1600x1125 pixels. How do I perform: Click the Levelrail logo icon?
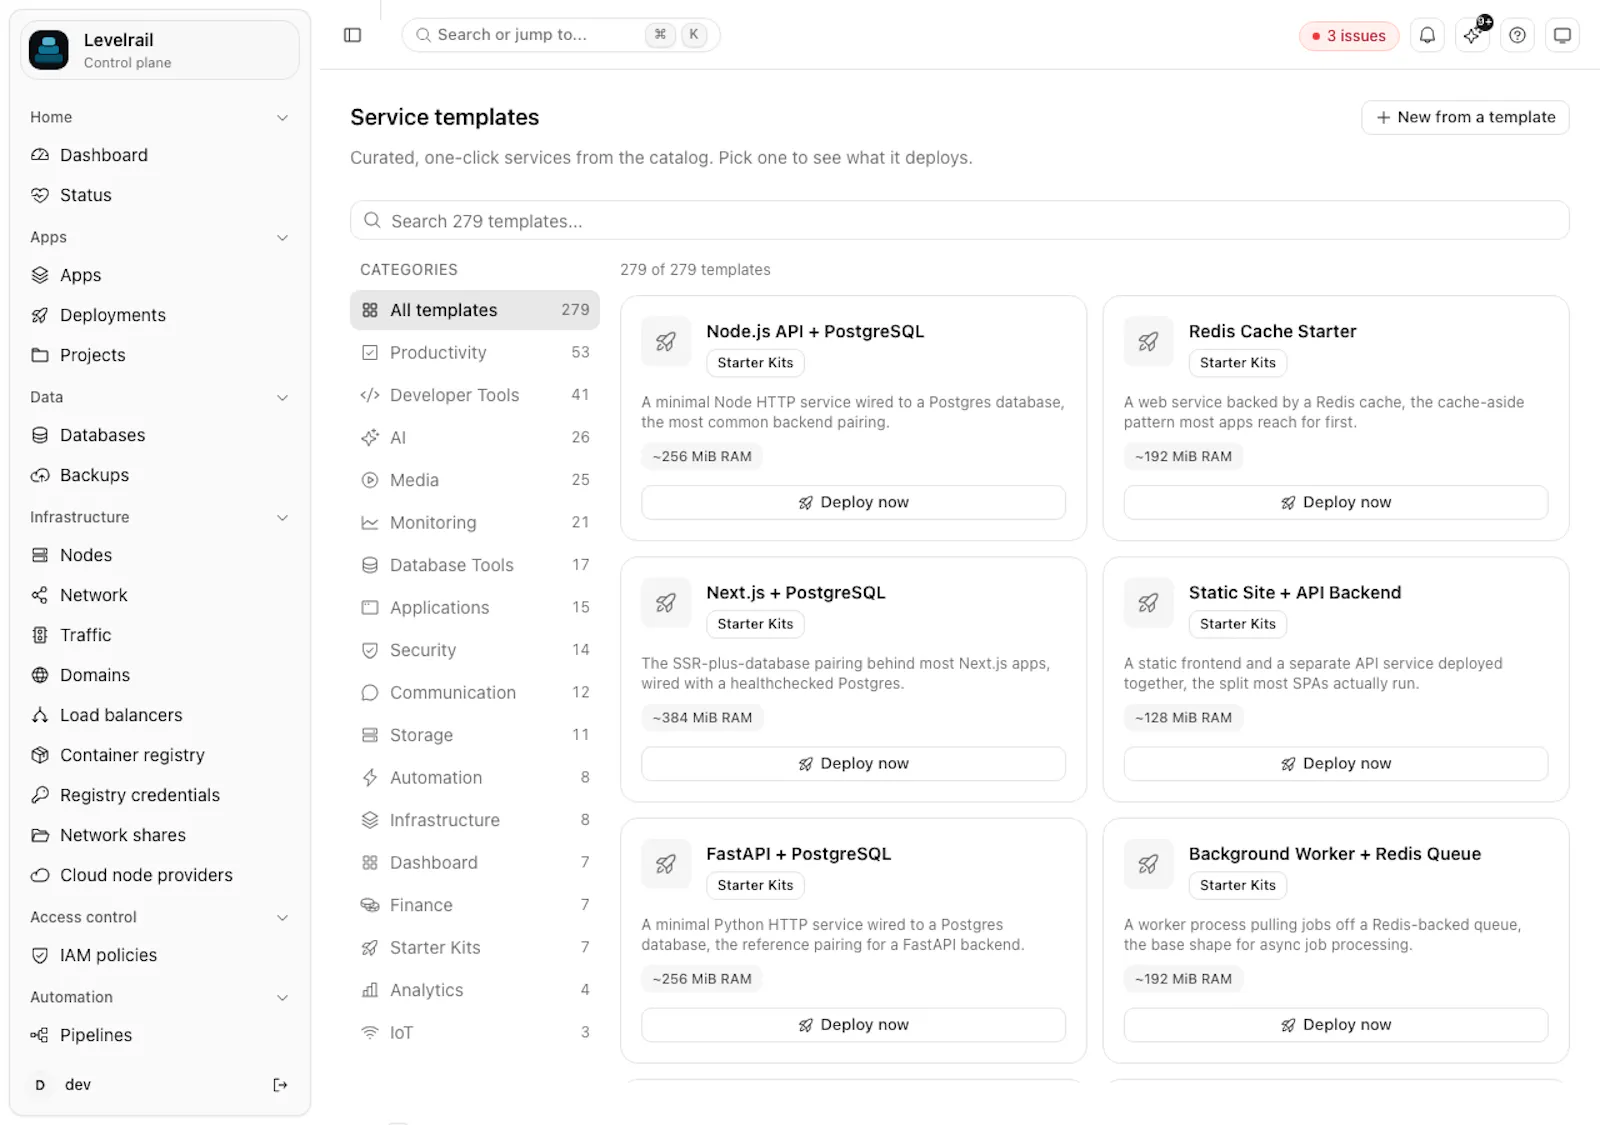[49, 50]
